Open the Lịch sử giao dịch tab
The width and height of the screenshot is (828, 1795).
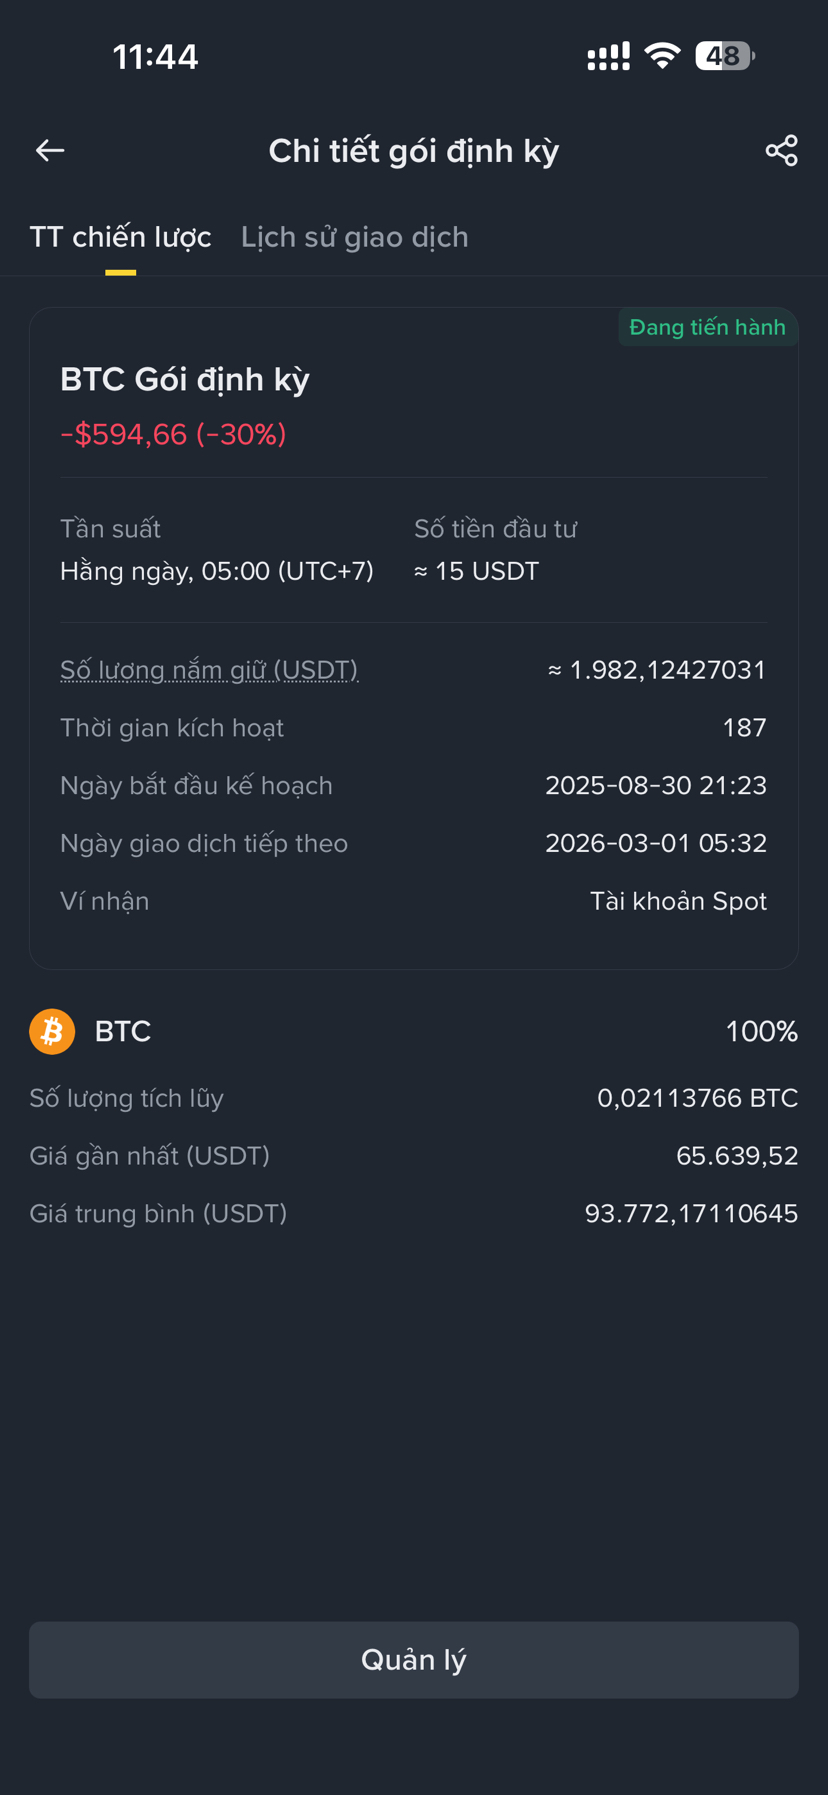click(x=354, y=237)
